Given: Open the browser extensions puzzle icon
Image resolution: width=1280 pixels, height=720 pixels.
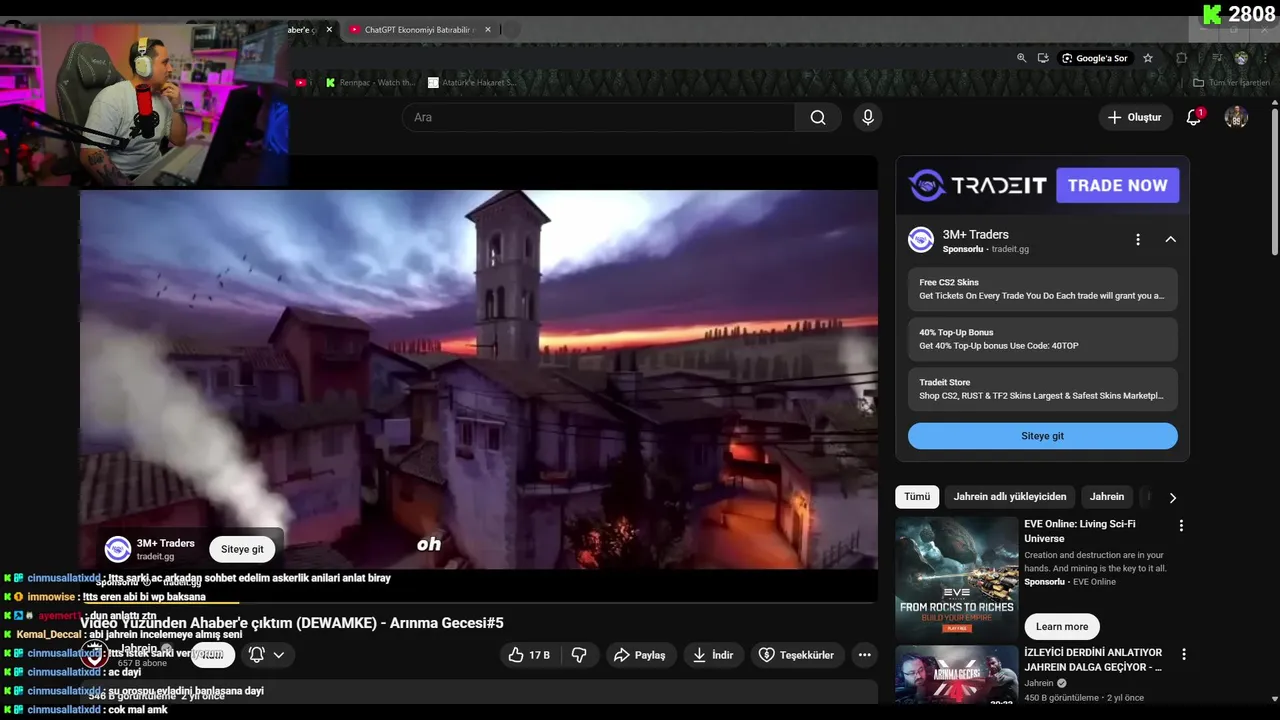Looking at the screenshot, I should (x=1181, y=58).
